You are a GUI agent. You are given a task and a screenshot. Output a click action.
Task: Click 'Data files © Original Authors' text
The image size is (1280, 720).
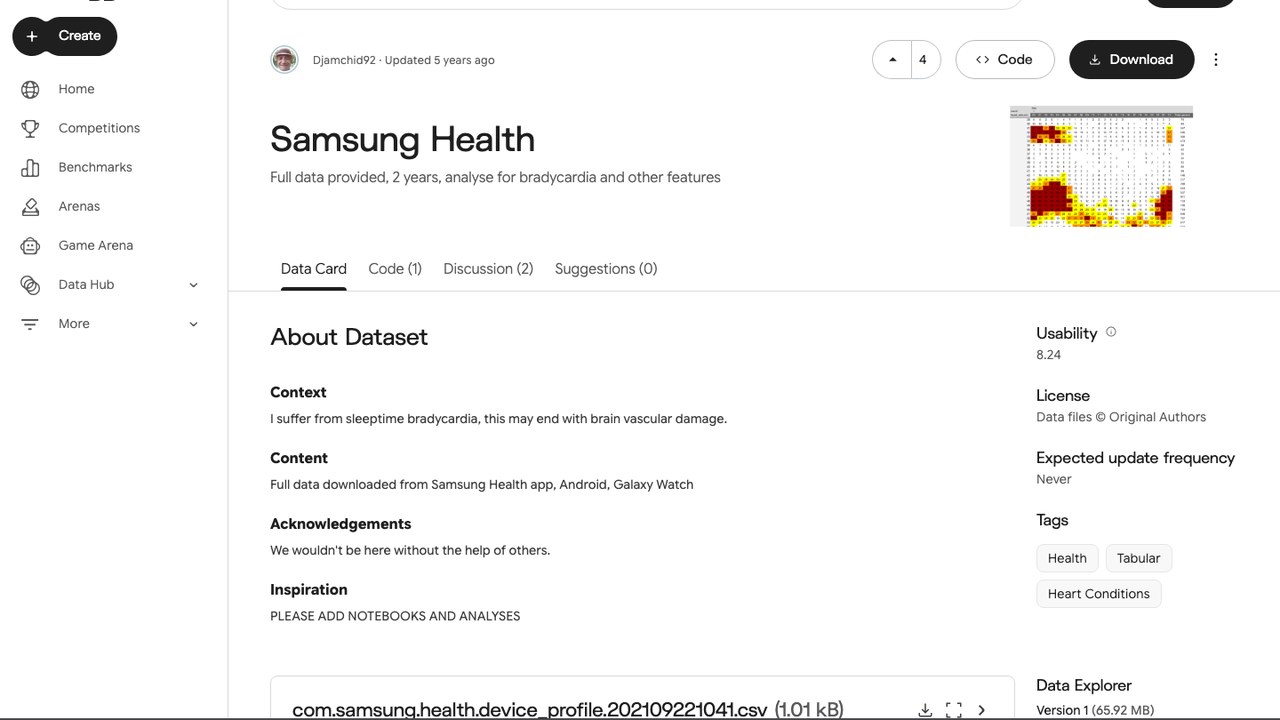click(1121, 417)
